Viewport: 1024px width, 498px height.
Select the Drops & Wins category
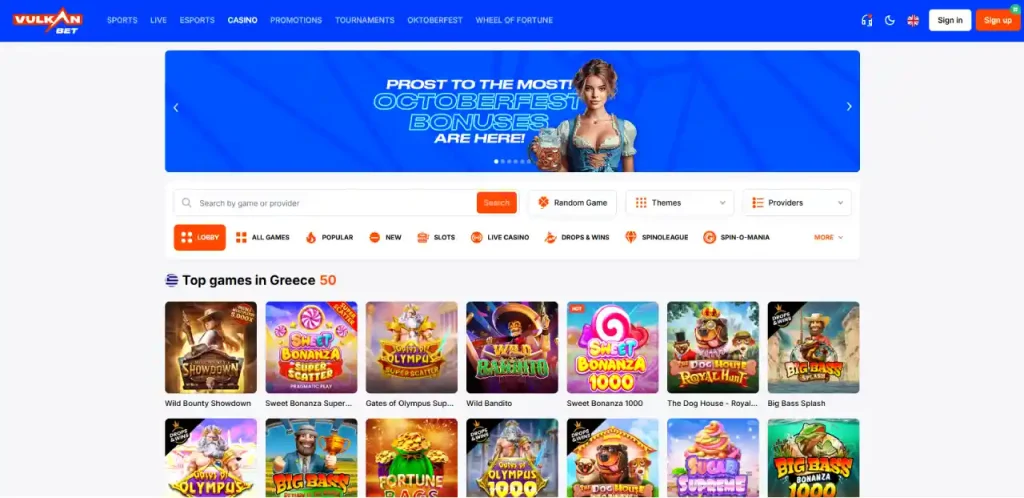577,238
